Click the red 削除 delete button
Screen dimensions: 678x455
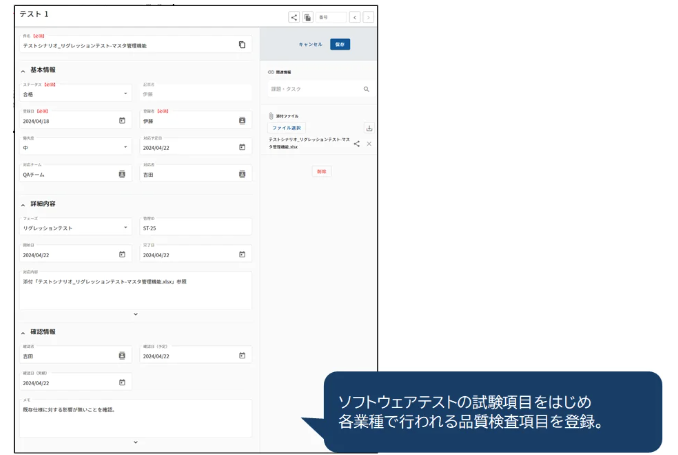321,172
